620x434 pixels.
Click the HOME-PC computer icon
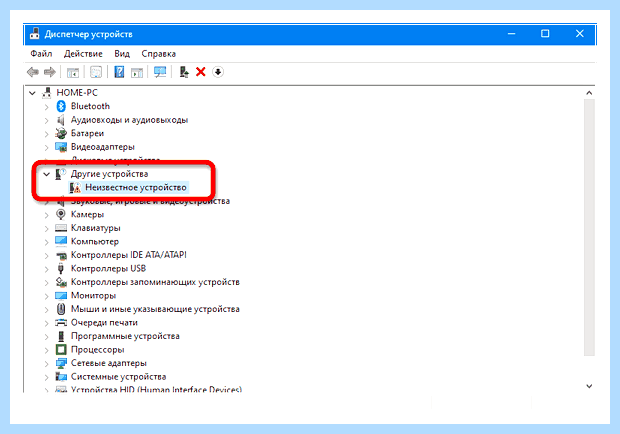point(47,92)
